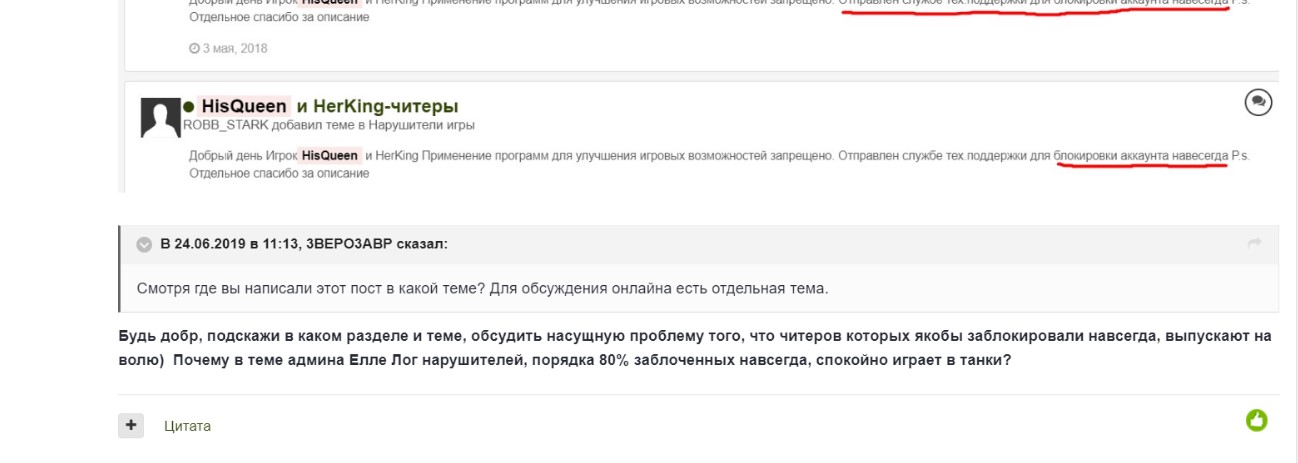Click the share arrow on quote header

coord(1254,243)
